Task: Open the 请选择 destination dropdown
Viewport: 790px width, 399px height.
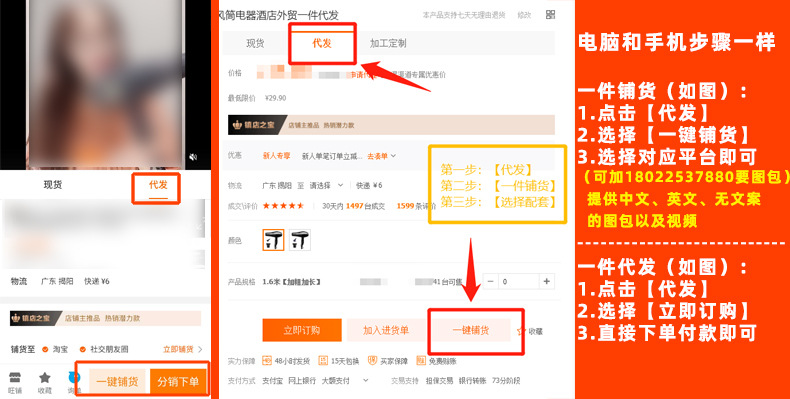Action: click(326, 185)
